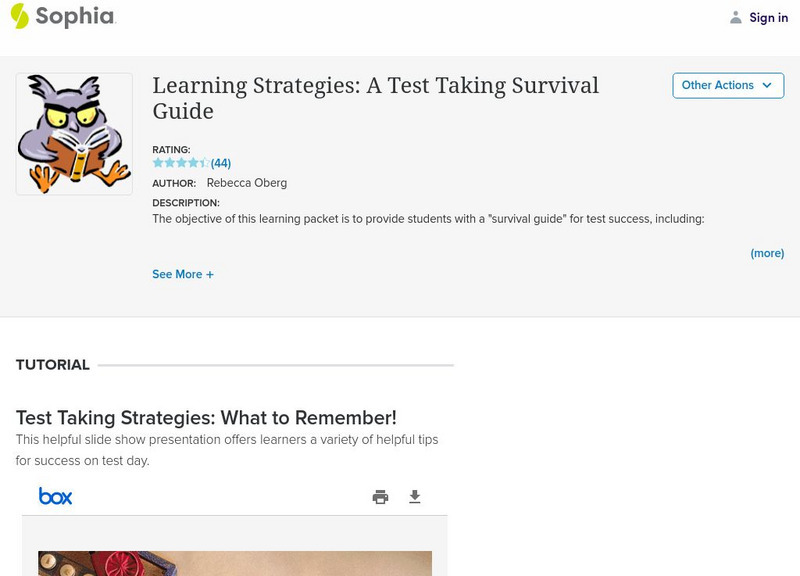
Task: Download the Box presentation file
Action: click(415, 497)
